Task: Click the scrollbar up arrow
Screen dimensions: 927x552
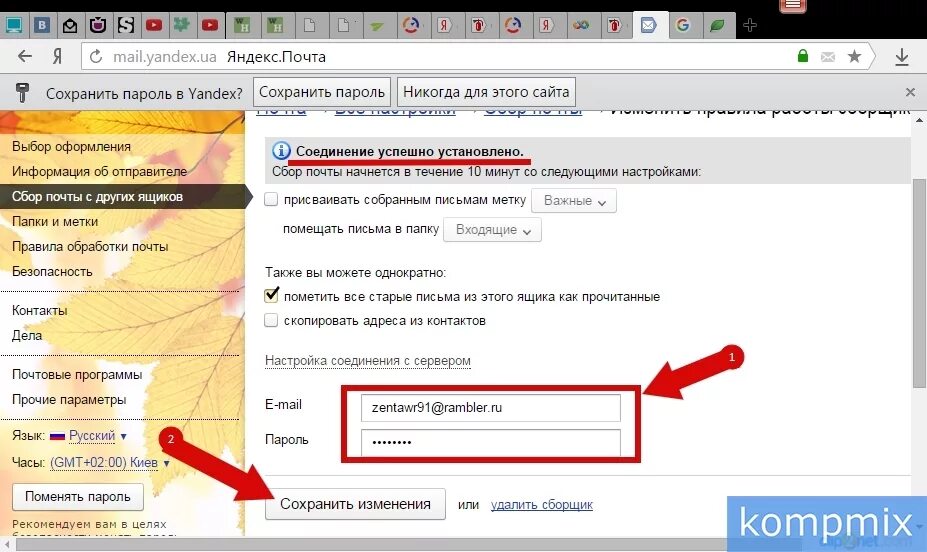Action: point(919,120)
